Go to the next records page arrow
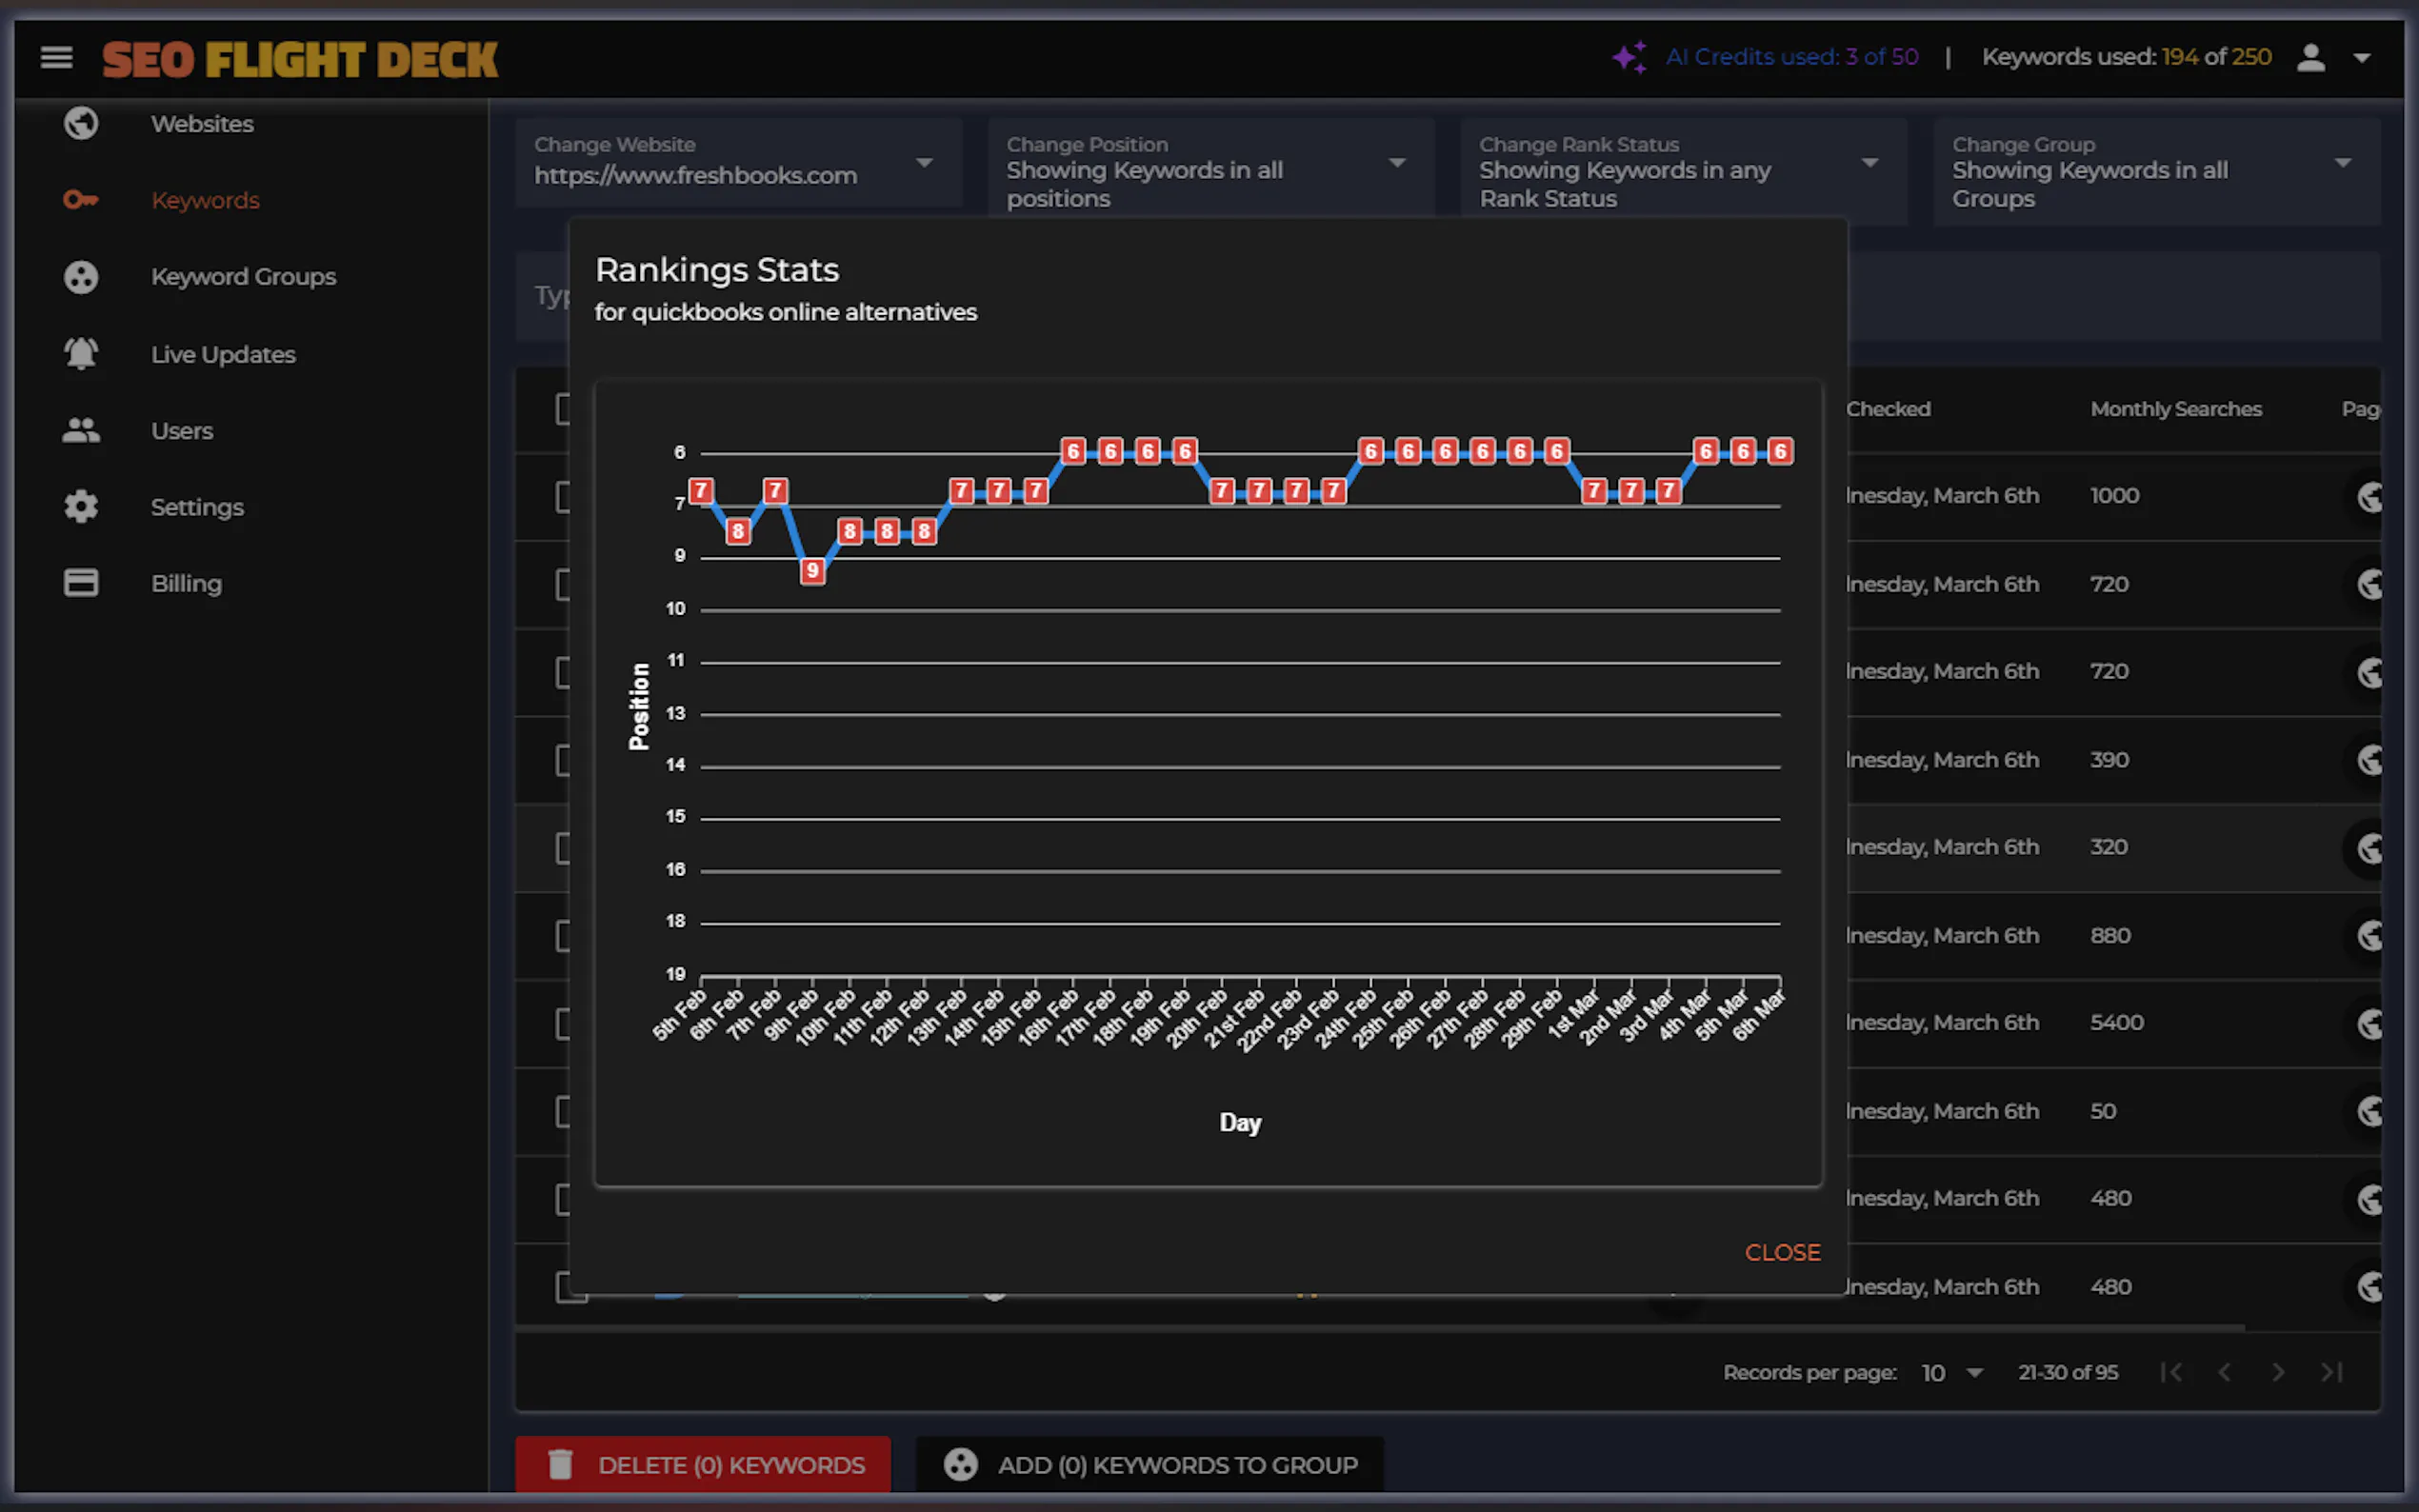Viewport: 2419px width, 1512px height. point(2278,1372)
